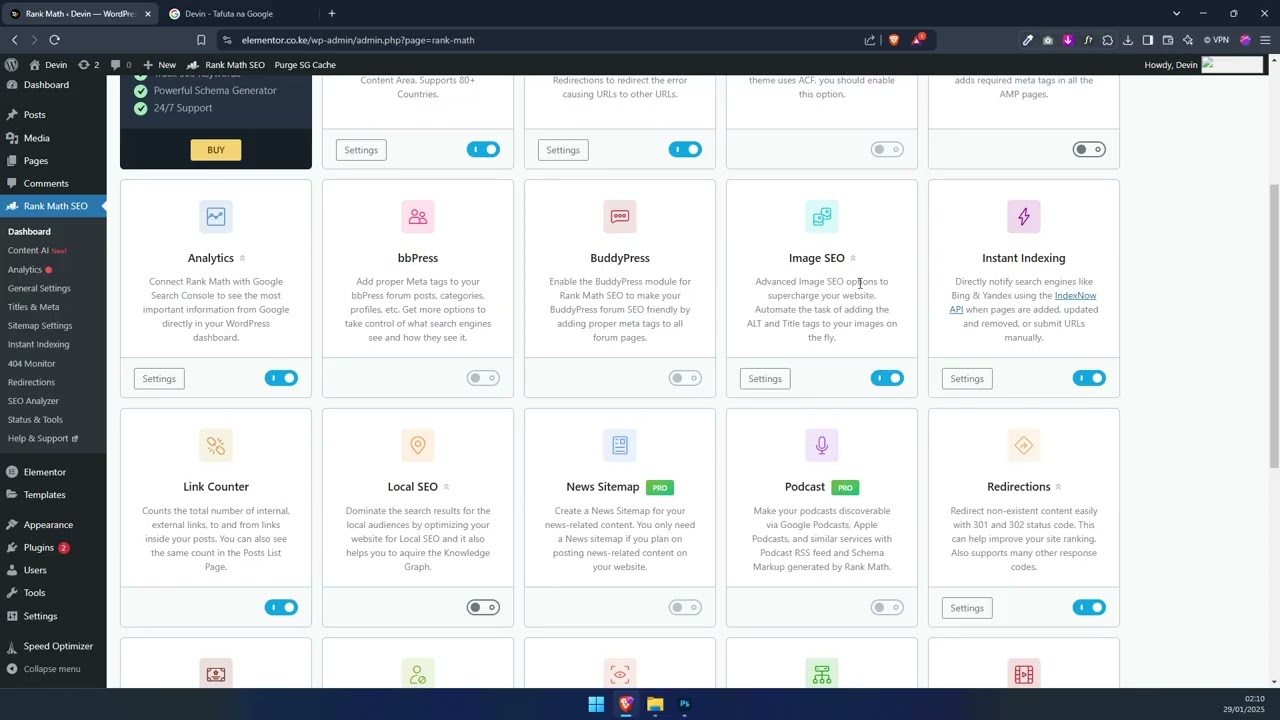The width and height of the screenshot is (1280, 720).
Task: Bookmark this page using bookmark icon
Action: [x=201, y=40]
